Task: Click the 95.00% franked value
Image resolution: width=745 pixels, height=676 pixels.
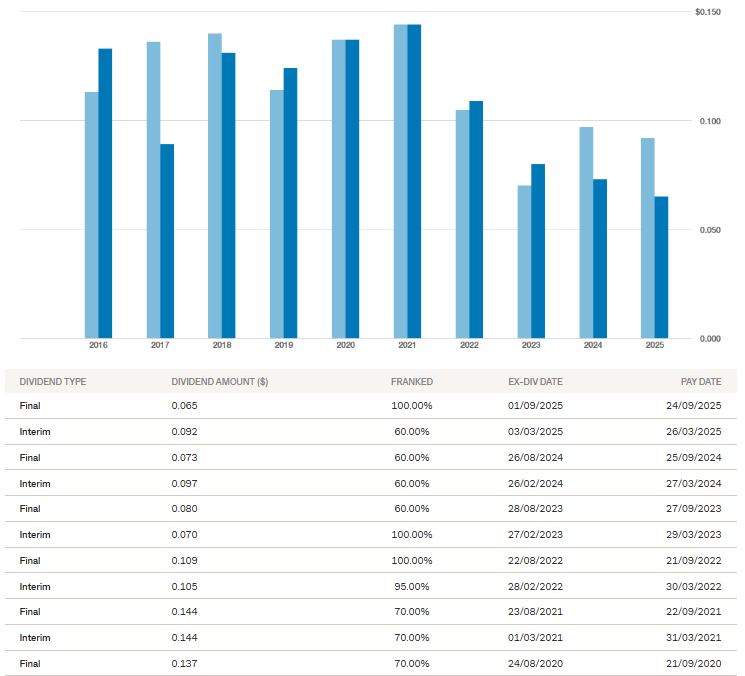Action: pos(411,586)
